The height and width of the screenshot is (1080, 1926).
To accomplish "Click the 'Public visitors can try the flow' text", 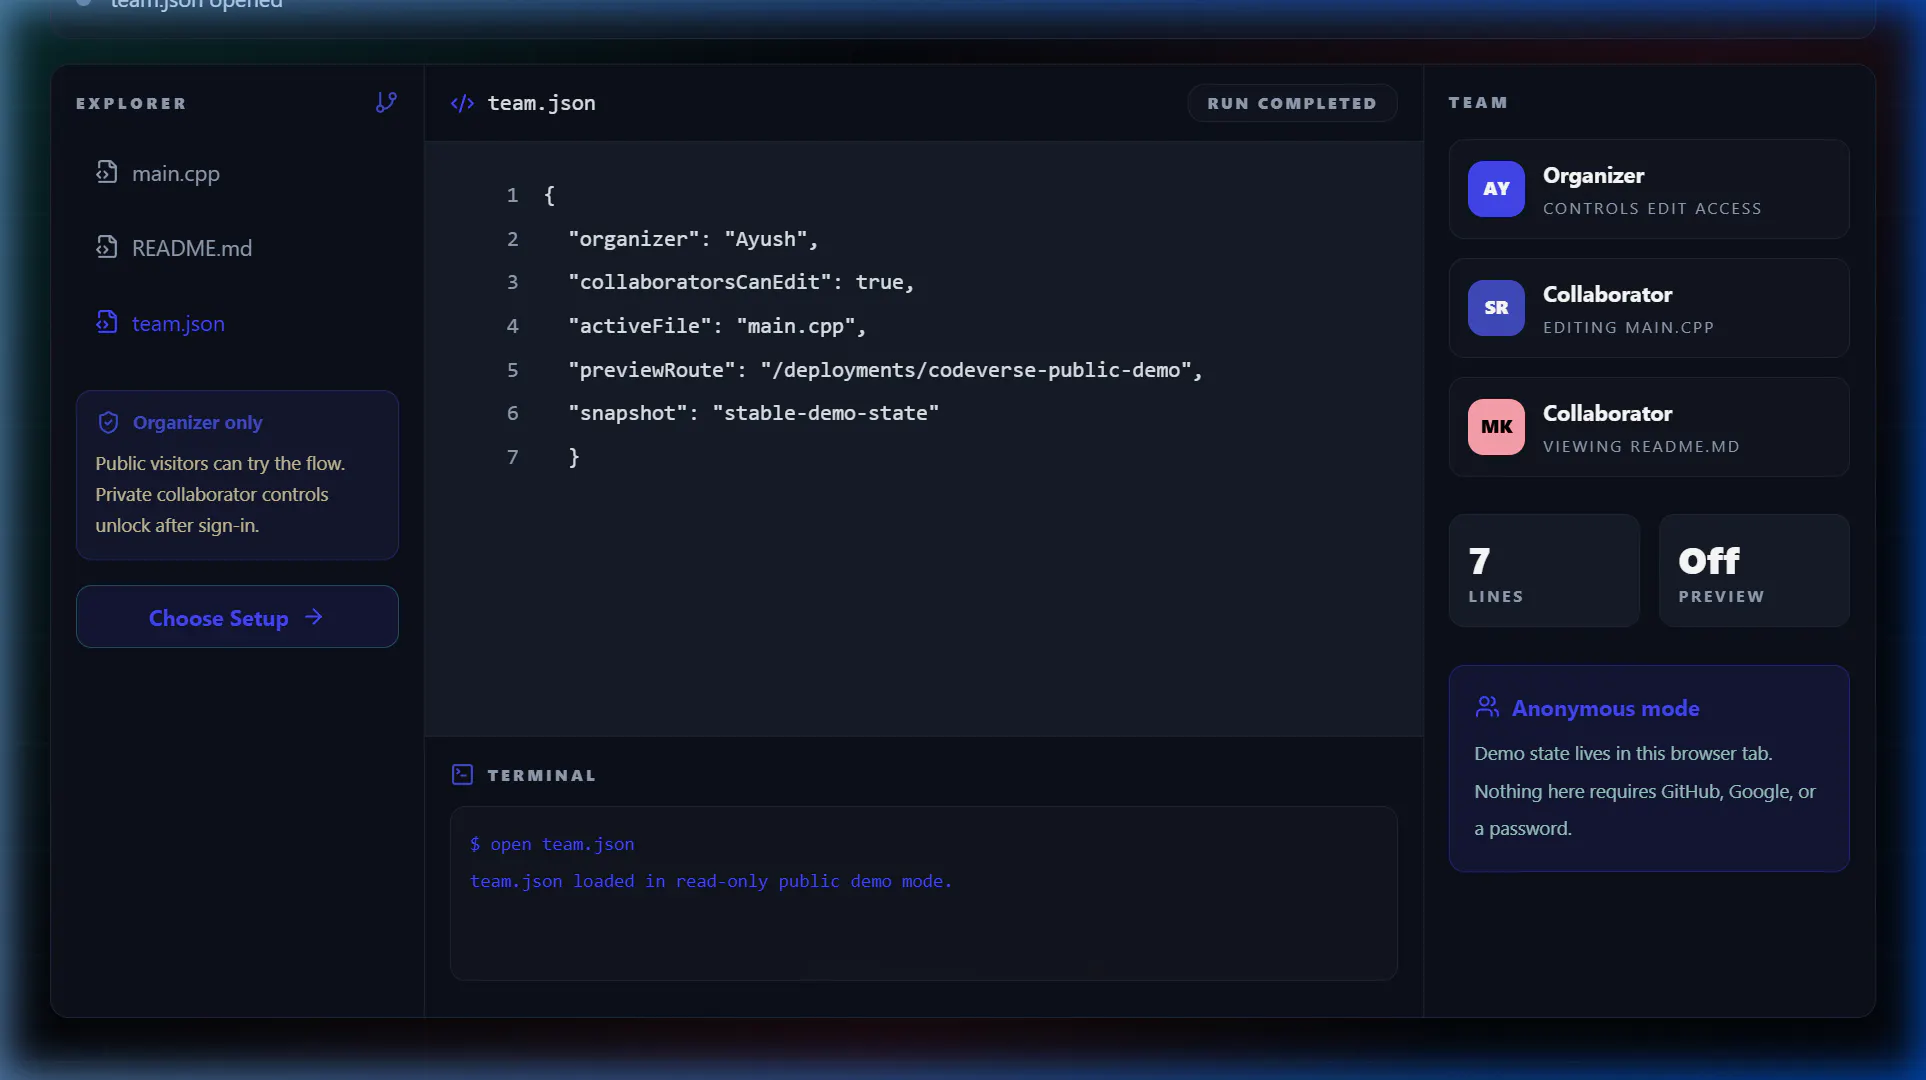I will pyautogui.click(x=220, y=463).
